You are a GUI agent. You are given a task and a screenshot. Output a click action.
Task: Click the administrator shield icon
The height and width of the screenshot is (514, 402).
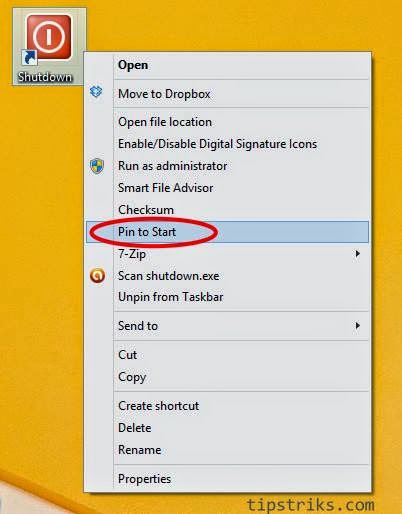97,166
